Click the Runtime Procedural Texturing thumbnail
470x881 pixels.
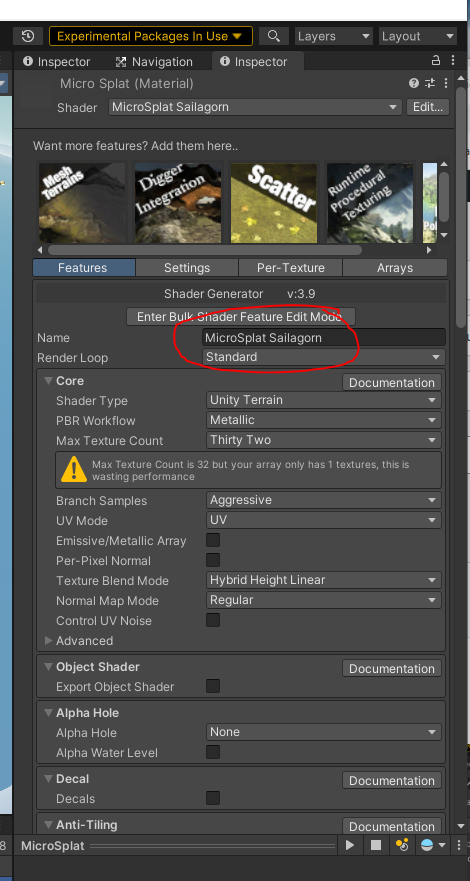coord(370,202)
